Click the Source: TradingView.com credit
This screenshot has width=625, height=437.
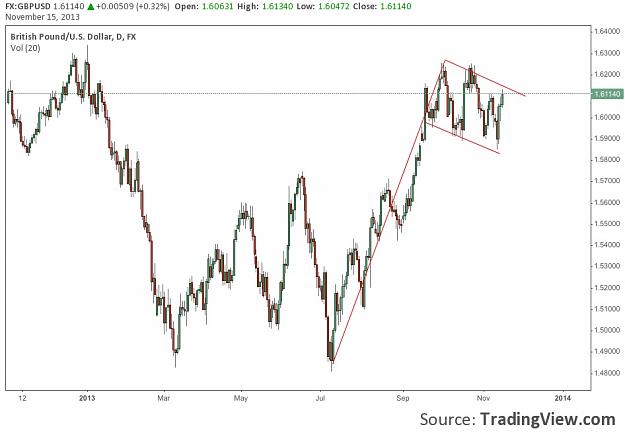point(517,419)
